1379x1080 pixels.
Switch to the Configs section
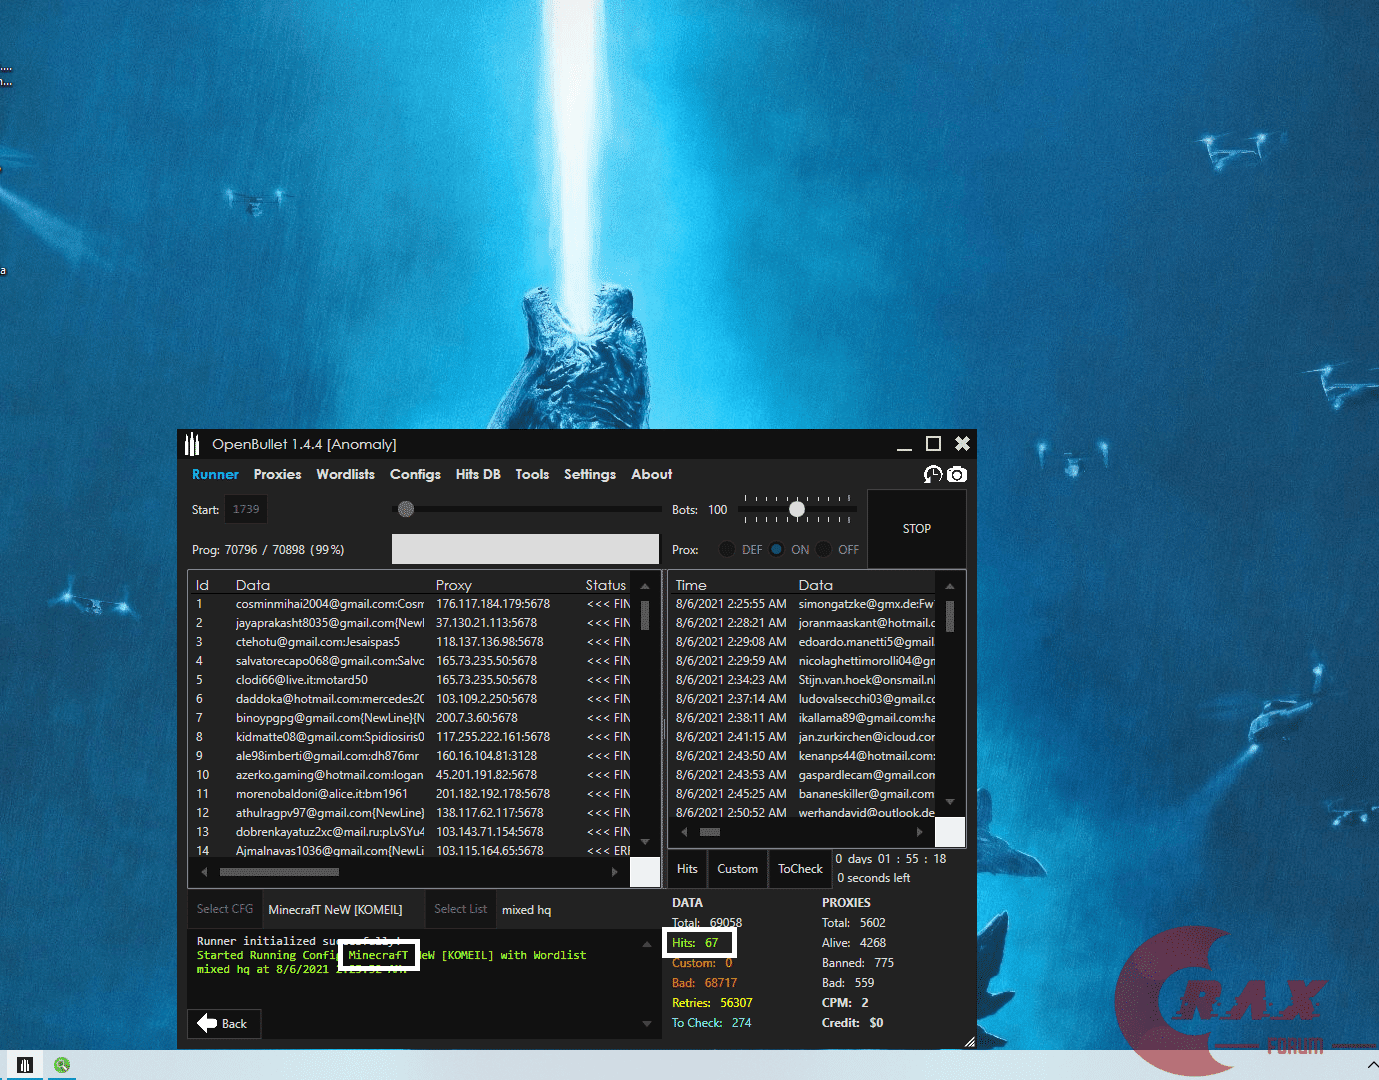415,474
